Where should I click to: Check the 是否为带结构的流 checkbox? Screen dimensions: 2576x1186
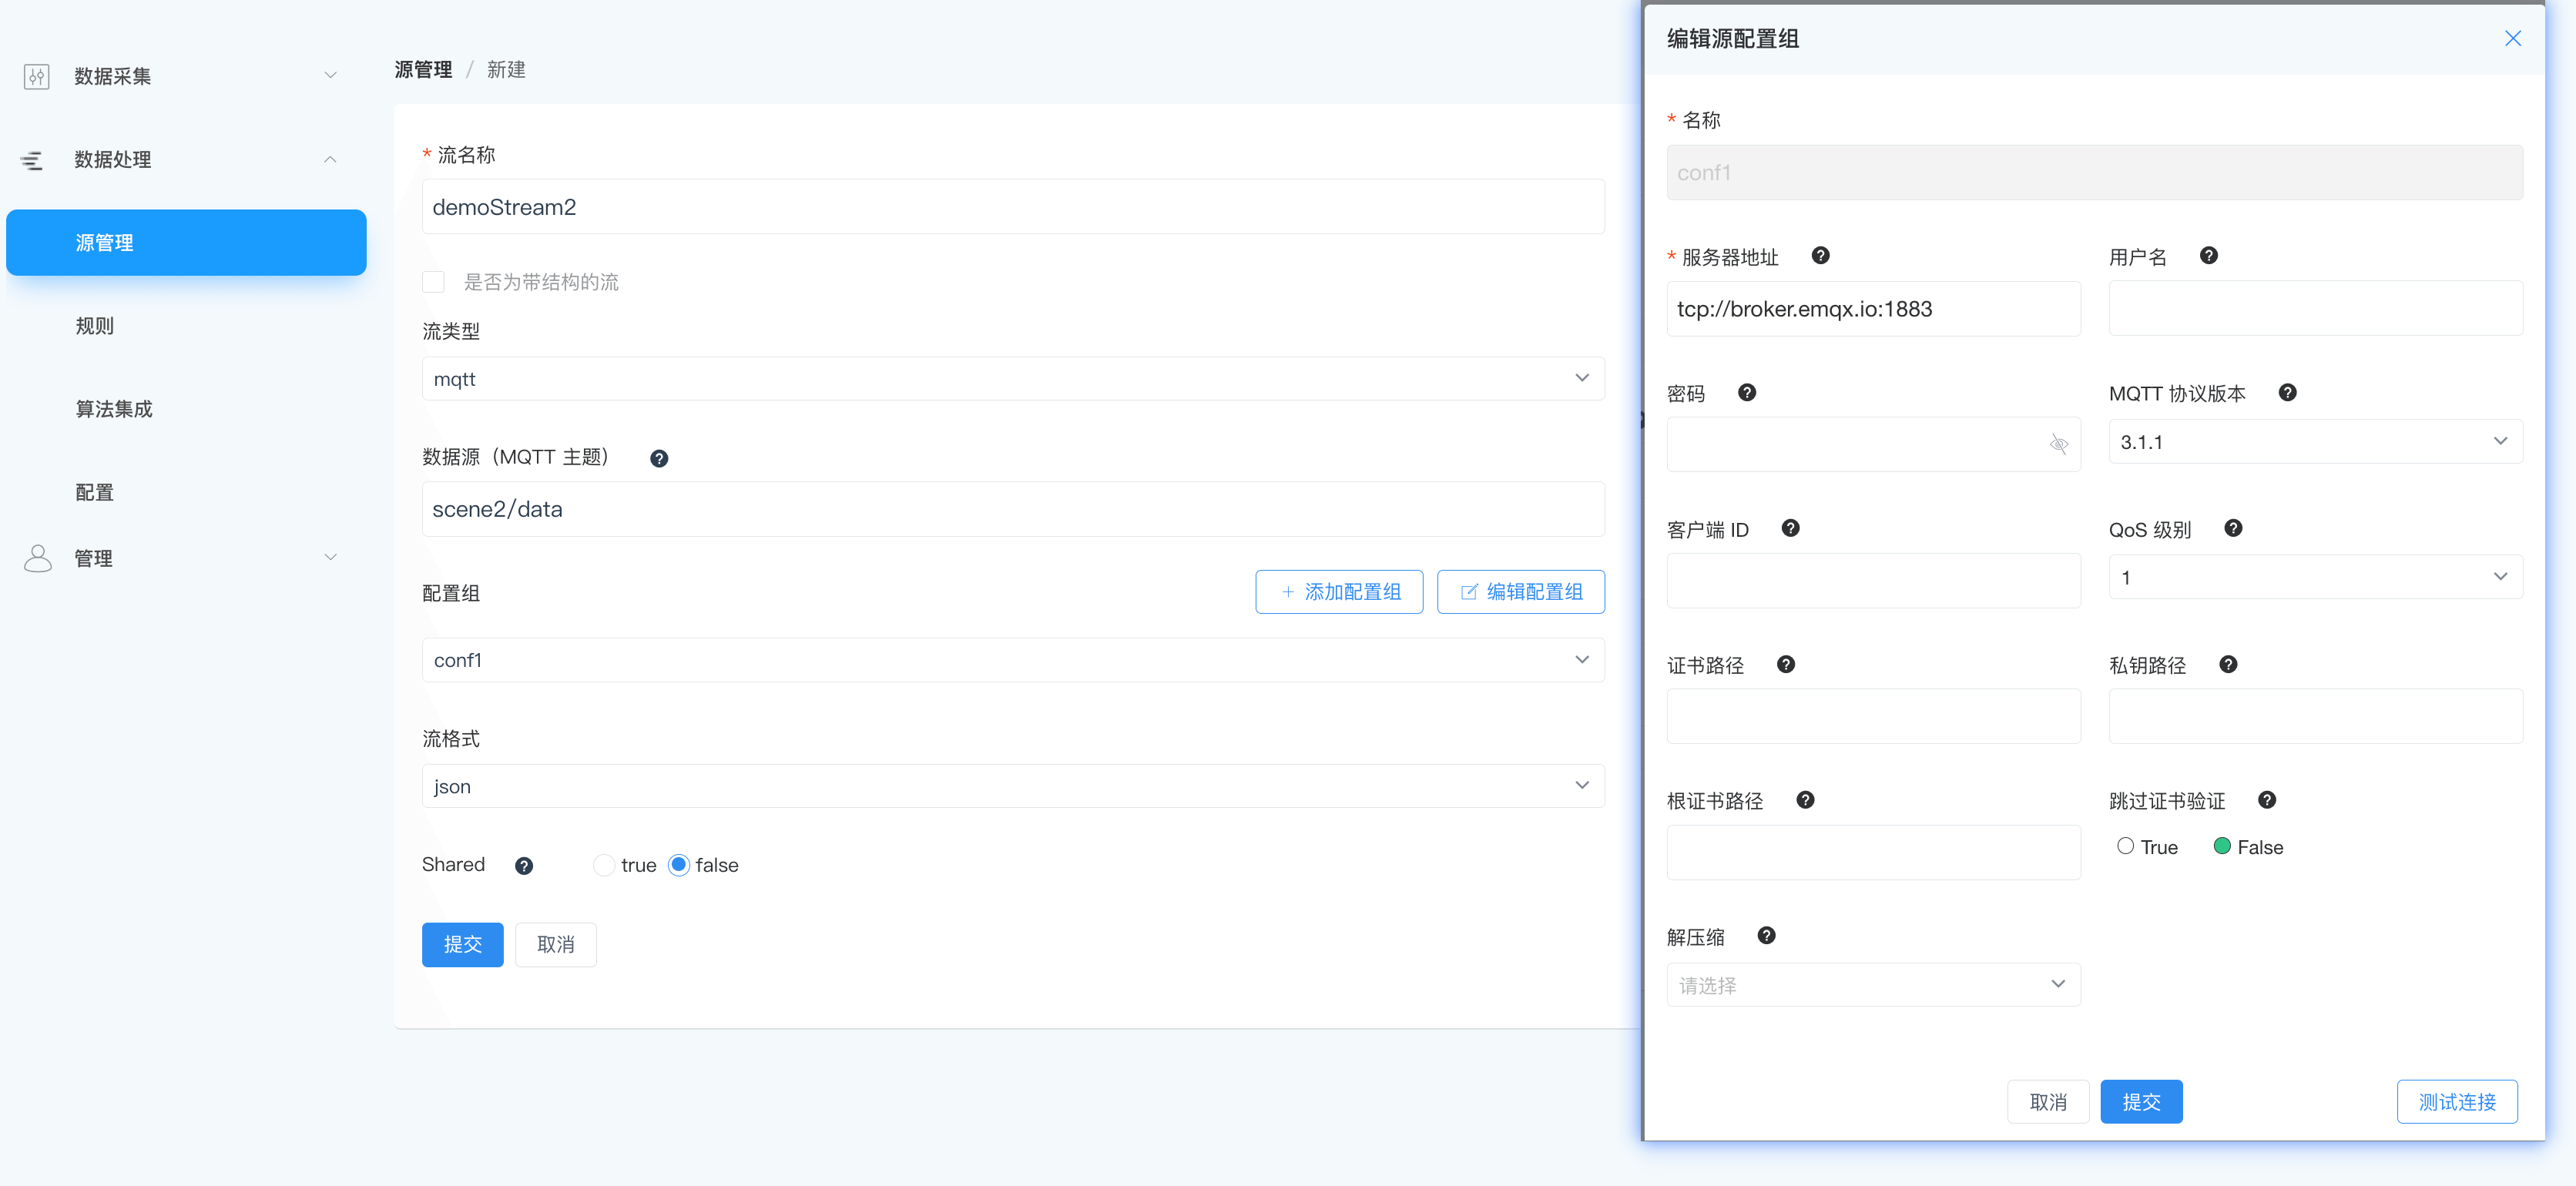pos(433,282)
